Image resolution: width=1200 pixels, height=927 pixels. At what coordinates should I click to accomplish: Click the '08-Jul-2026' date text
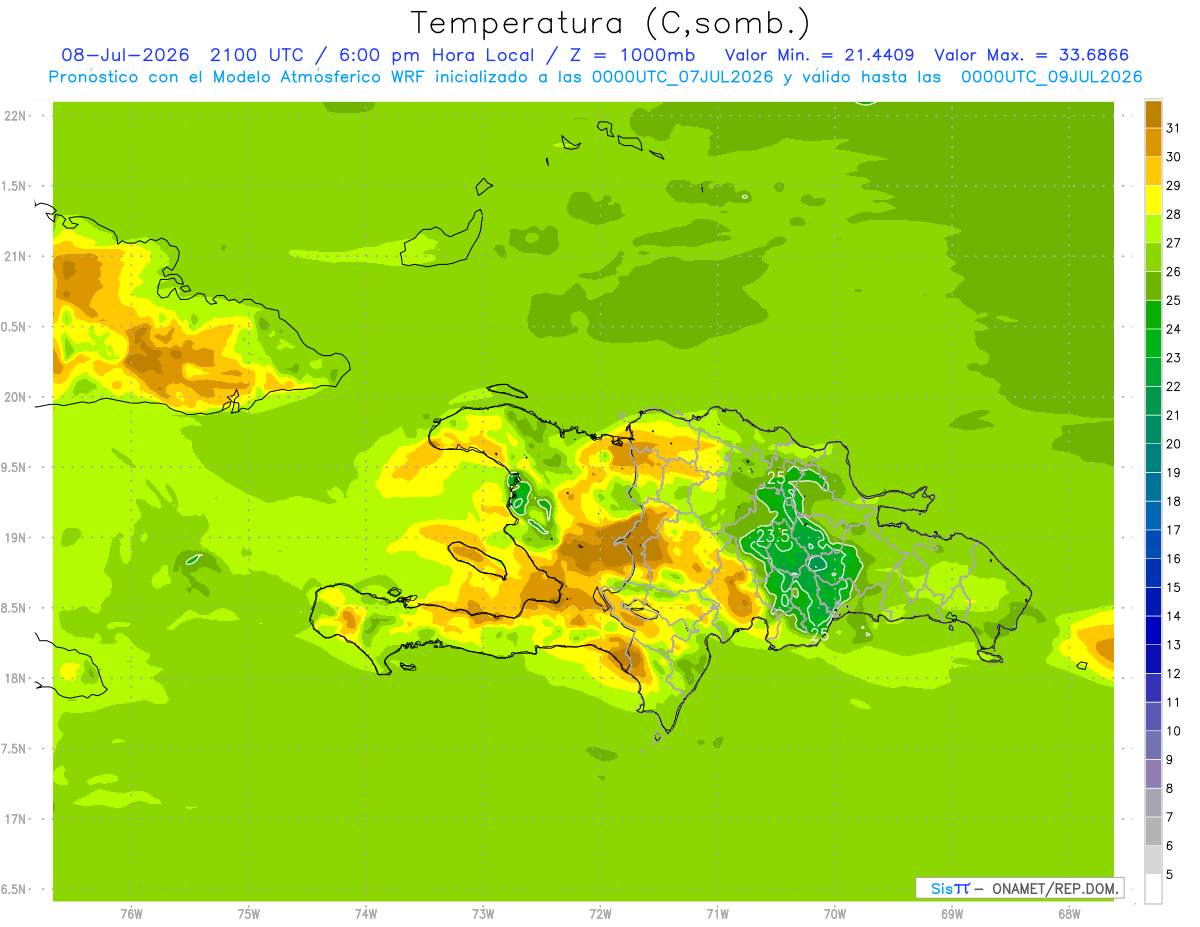(126, 55)
